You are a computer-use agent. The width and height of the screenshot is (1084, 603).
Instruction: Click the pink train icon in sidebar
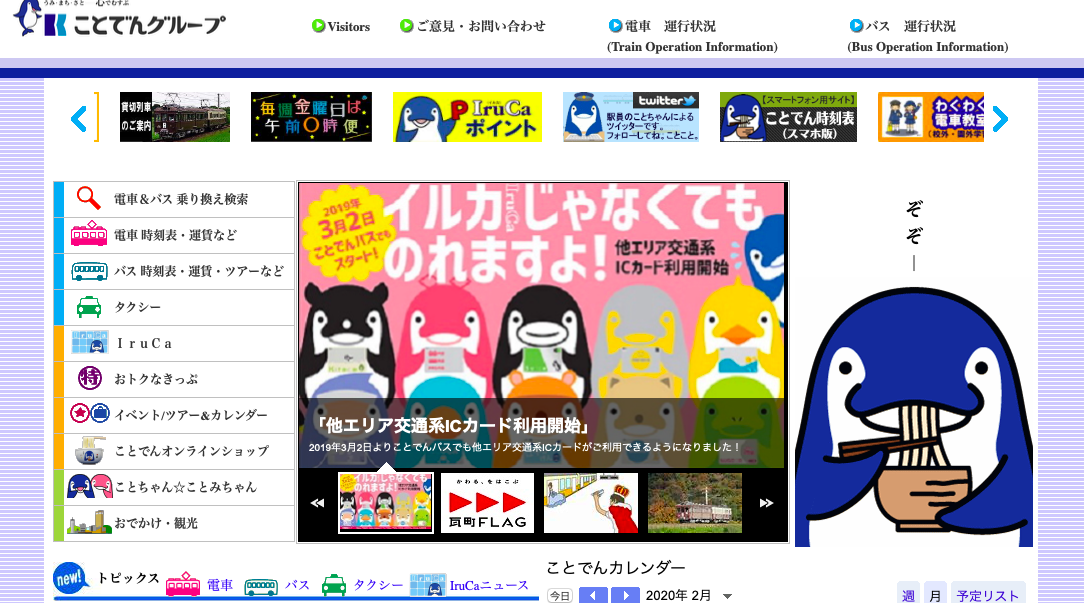[x=88, y=234]
